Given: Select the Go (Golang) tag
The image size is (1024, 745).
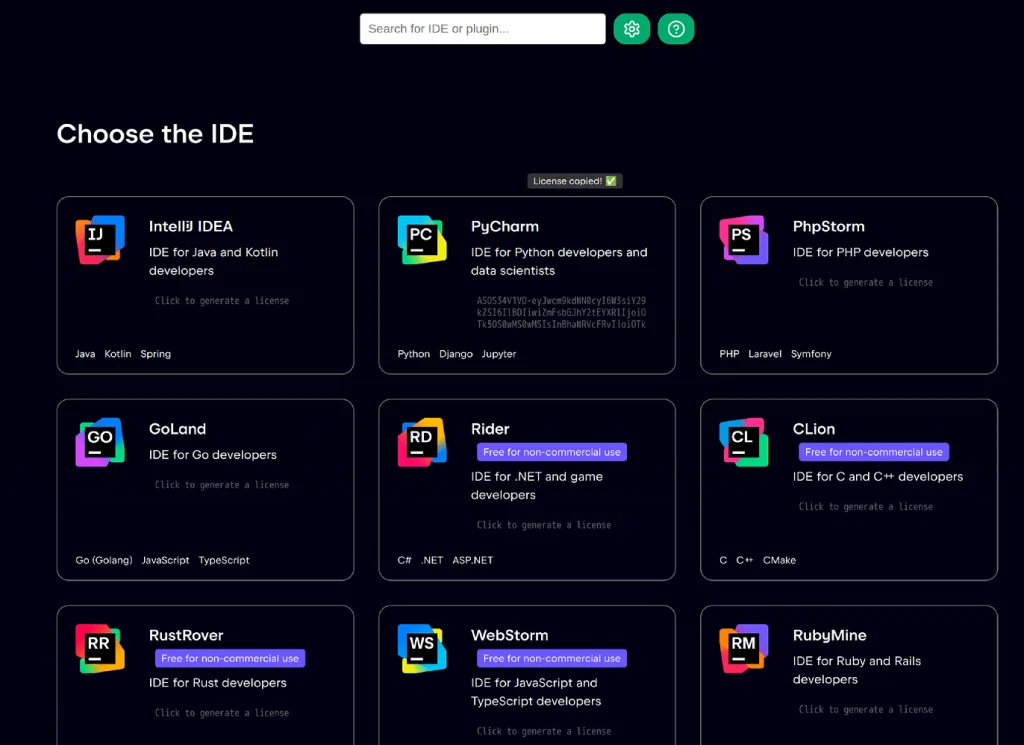Looking at the screenshot, I should [104, 560].
